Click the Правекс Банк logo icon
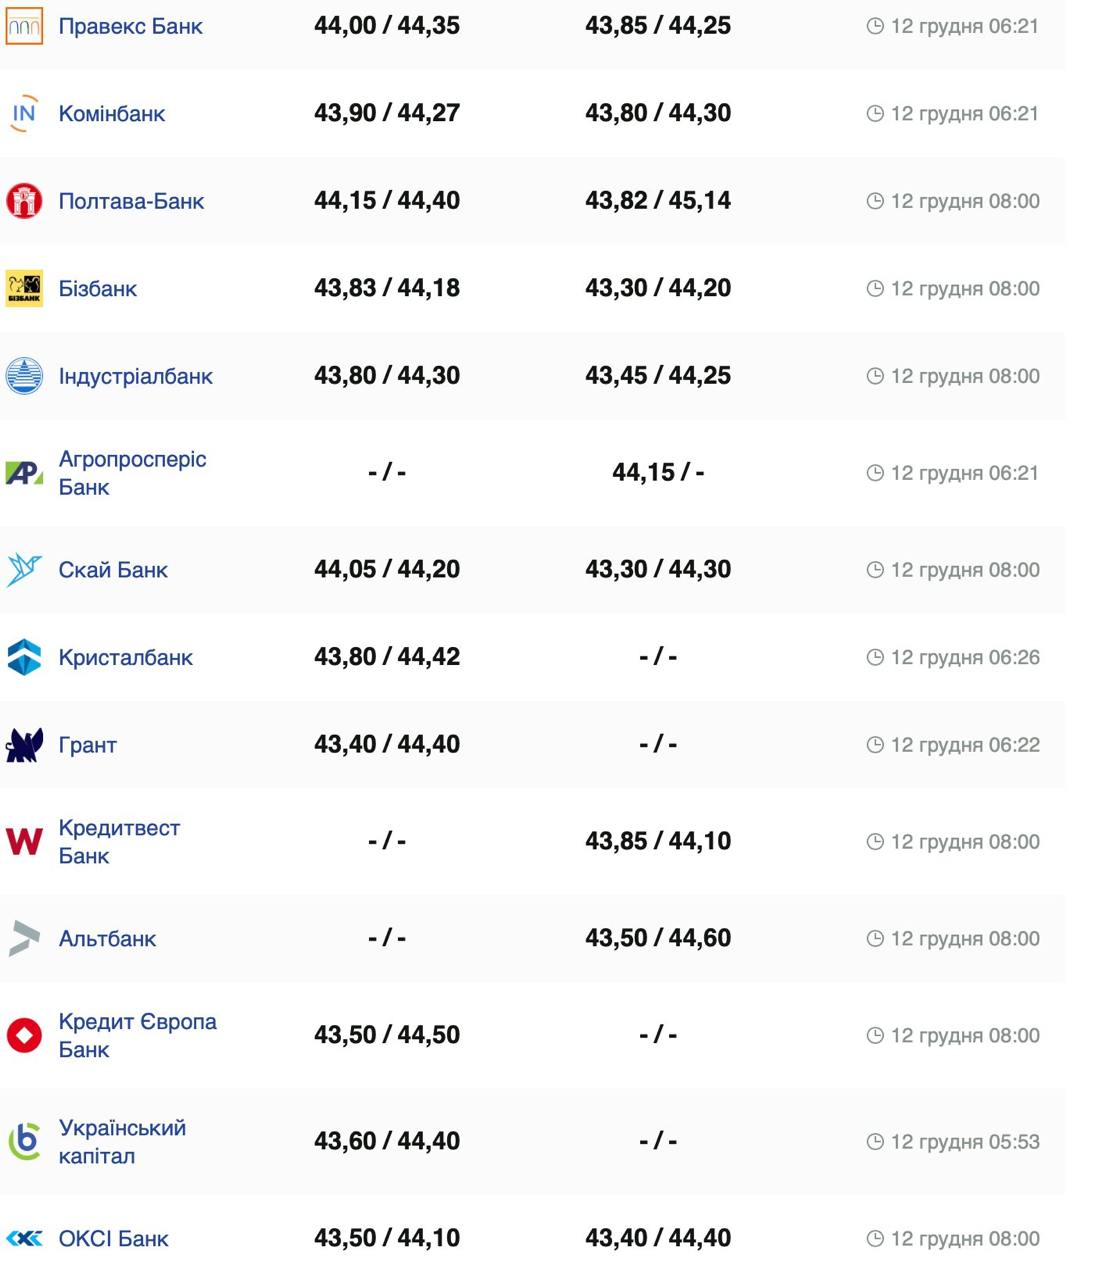The height and width of the screenshot is (1280, 1099). 24,27
